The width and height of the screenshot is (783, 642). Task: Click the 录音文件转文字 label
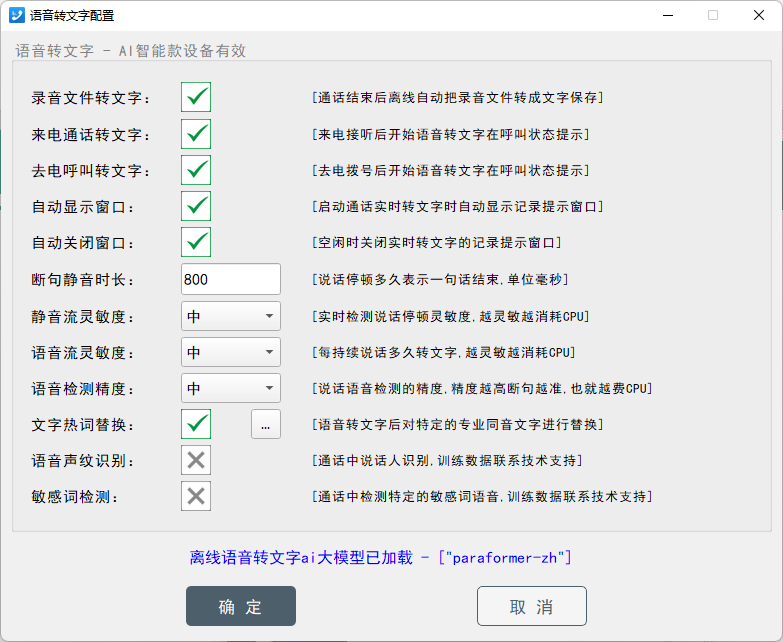[90, 98]
